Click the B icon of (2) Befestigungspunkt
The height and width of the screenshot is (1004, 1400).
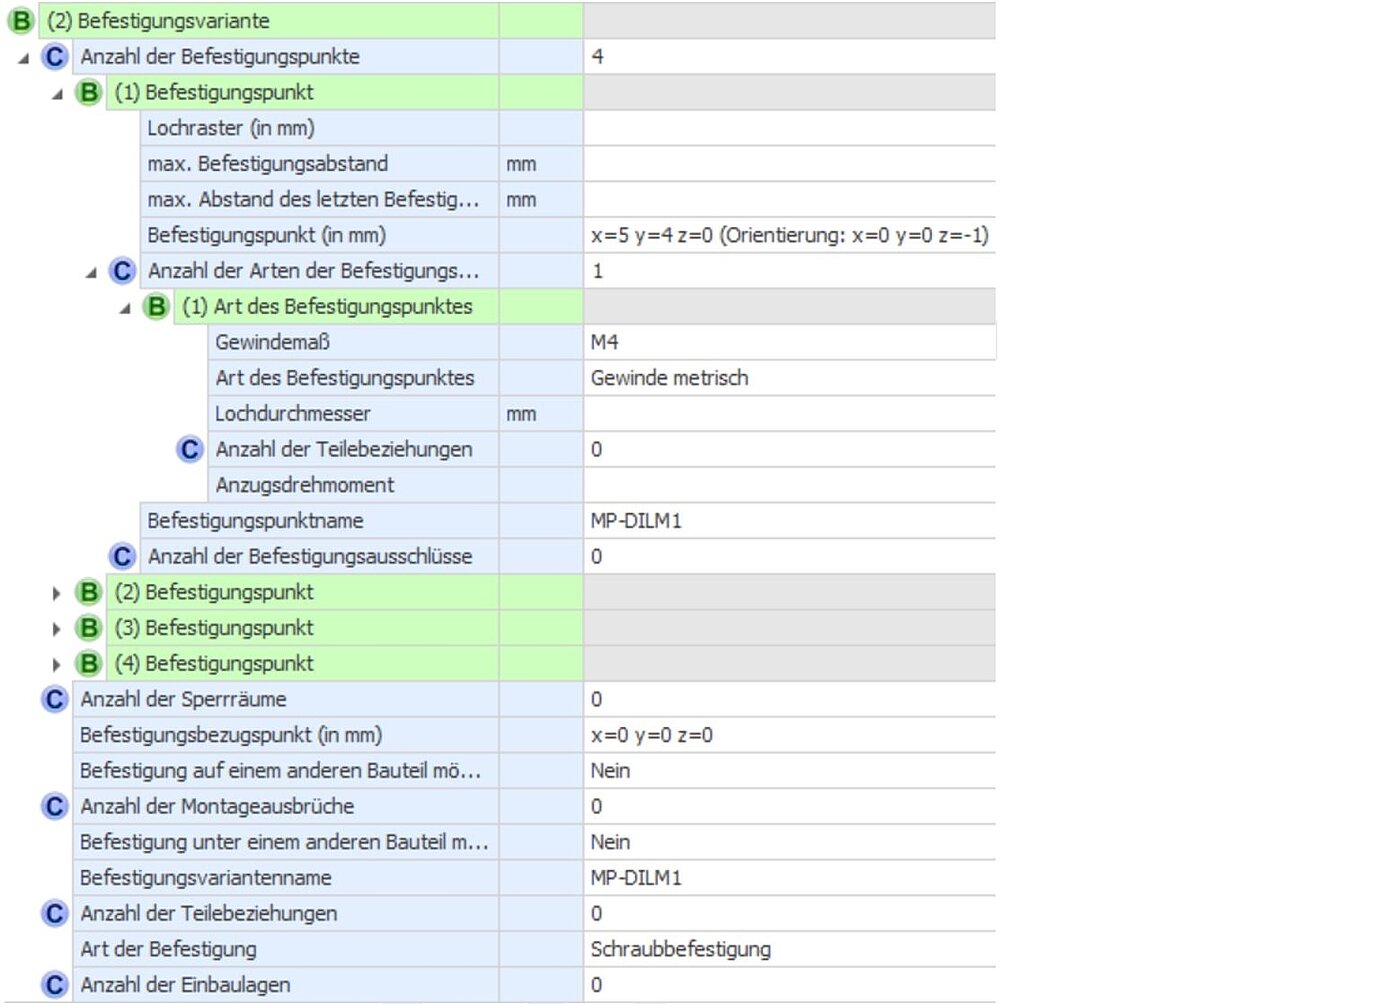(89, 592)
